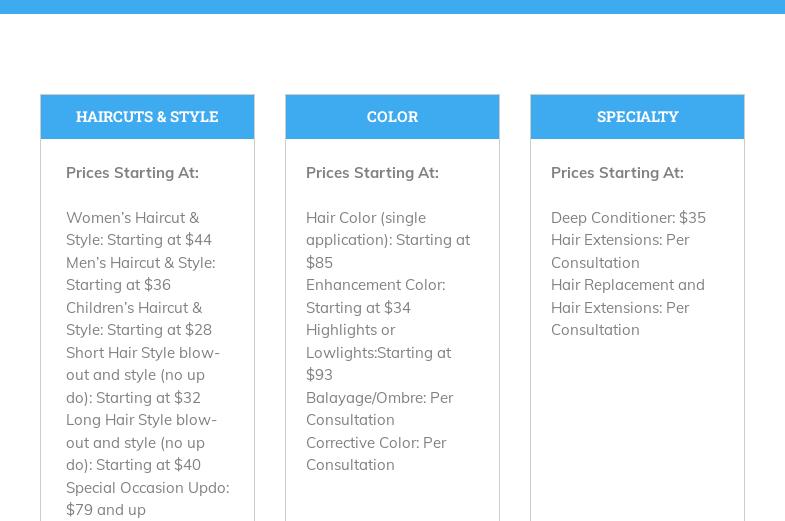This screenshot has width=785, height=521.
Task: Click the HAIRCUTS & STYLE column header
Action: click(x=147, y=117)
